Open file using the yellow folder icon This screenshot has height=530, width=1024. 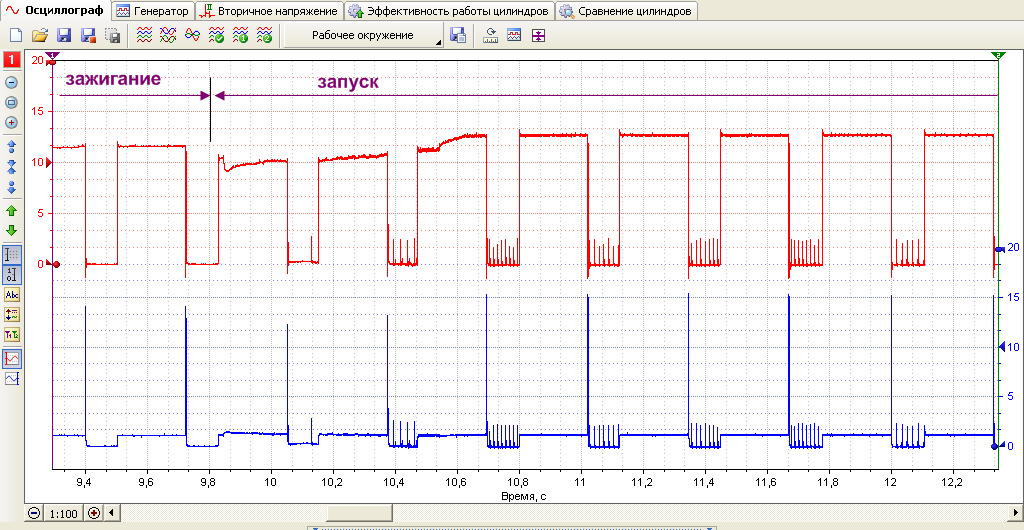click(40, 35)
